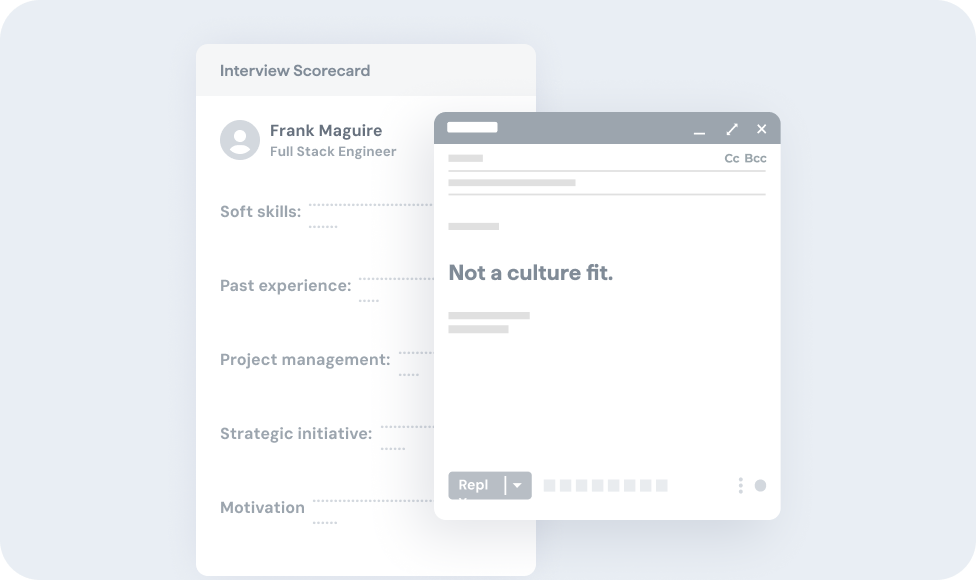Minimize the email compose window

point(700,130)
